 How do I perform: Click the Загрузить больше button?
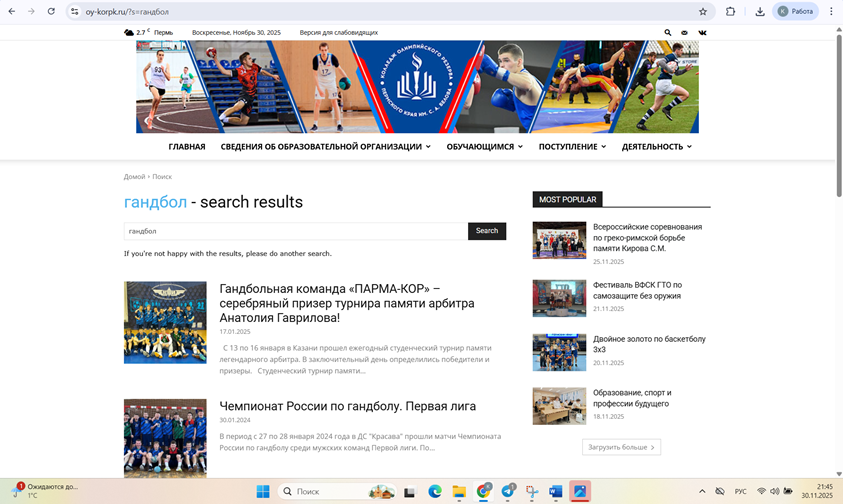pyautogui.click(x=621, y=447)
